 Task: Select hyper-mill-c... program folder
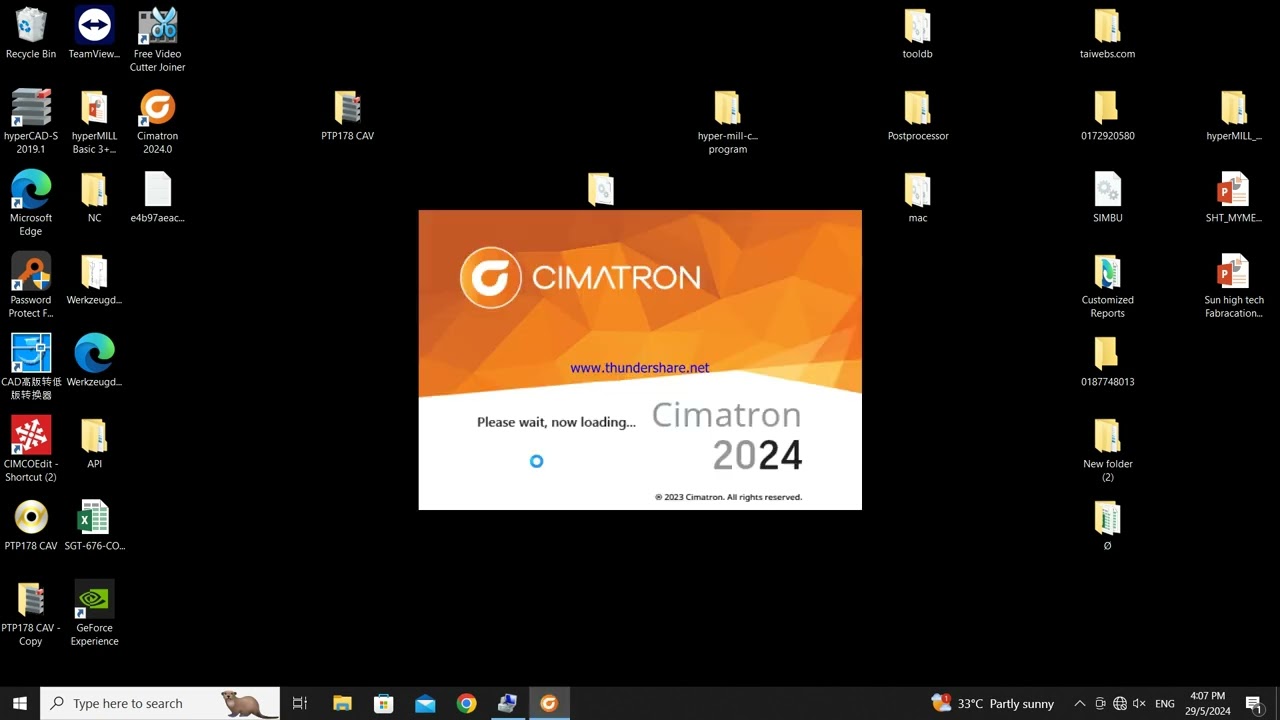(727, 122)
